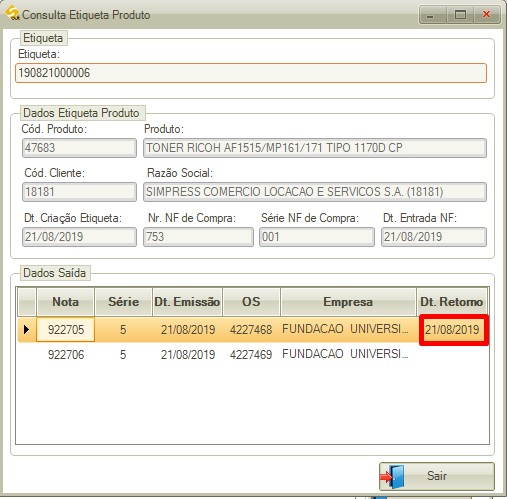
Task: Sort by the Nota column header
Action: [65, 302]
